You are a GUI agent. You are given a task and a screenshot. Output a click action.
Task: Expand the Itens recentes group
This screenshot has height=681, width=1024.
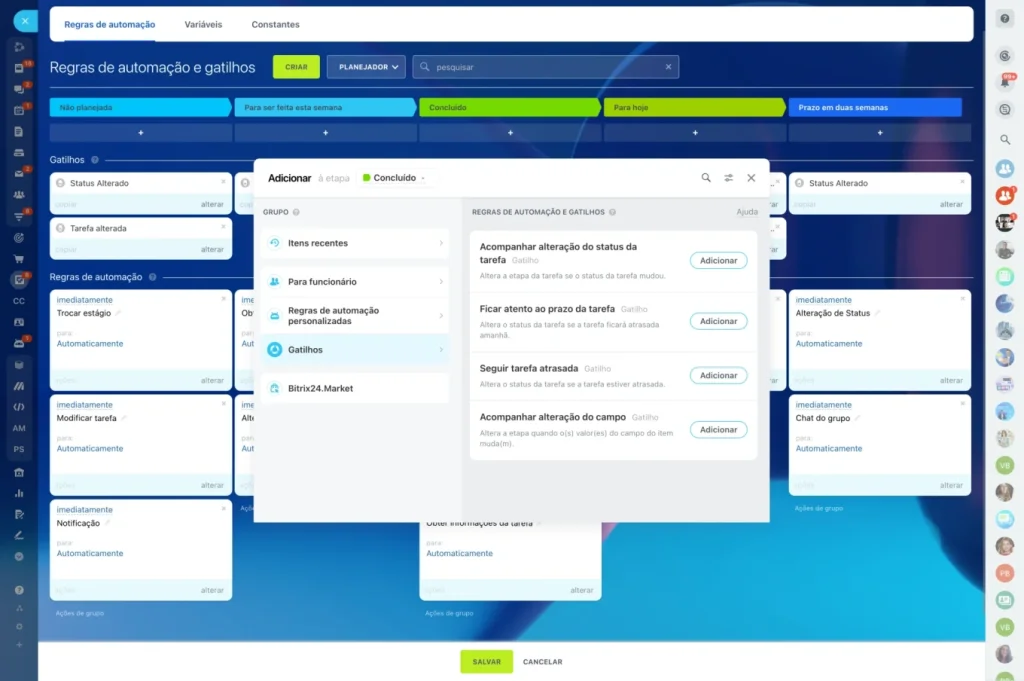click(x=355, y=243)
